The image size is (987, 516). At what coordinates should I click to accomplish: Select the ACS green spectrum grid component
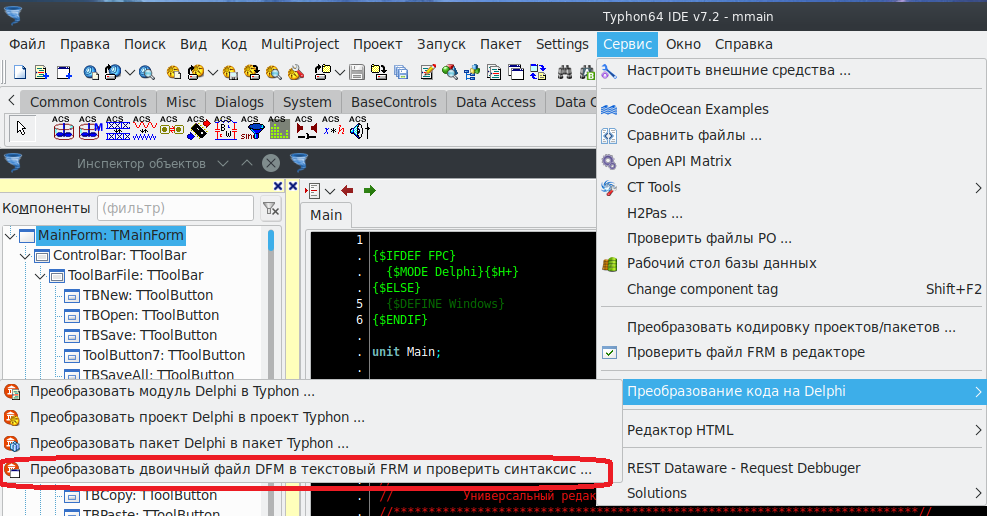tap(279, 128)
